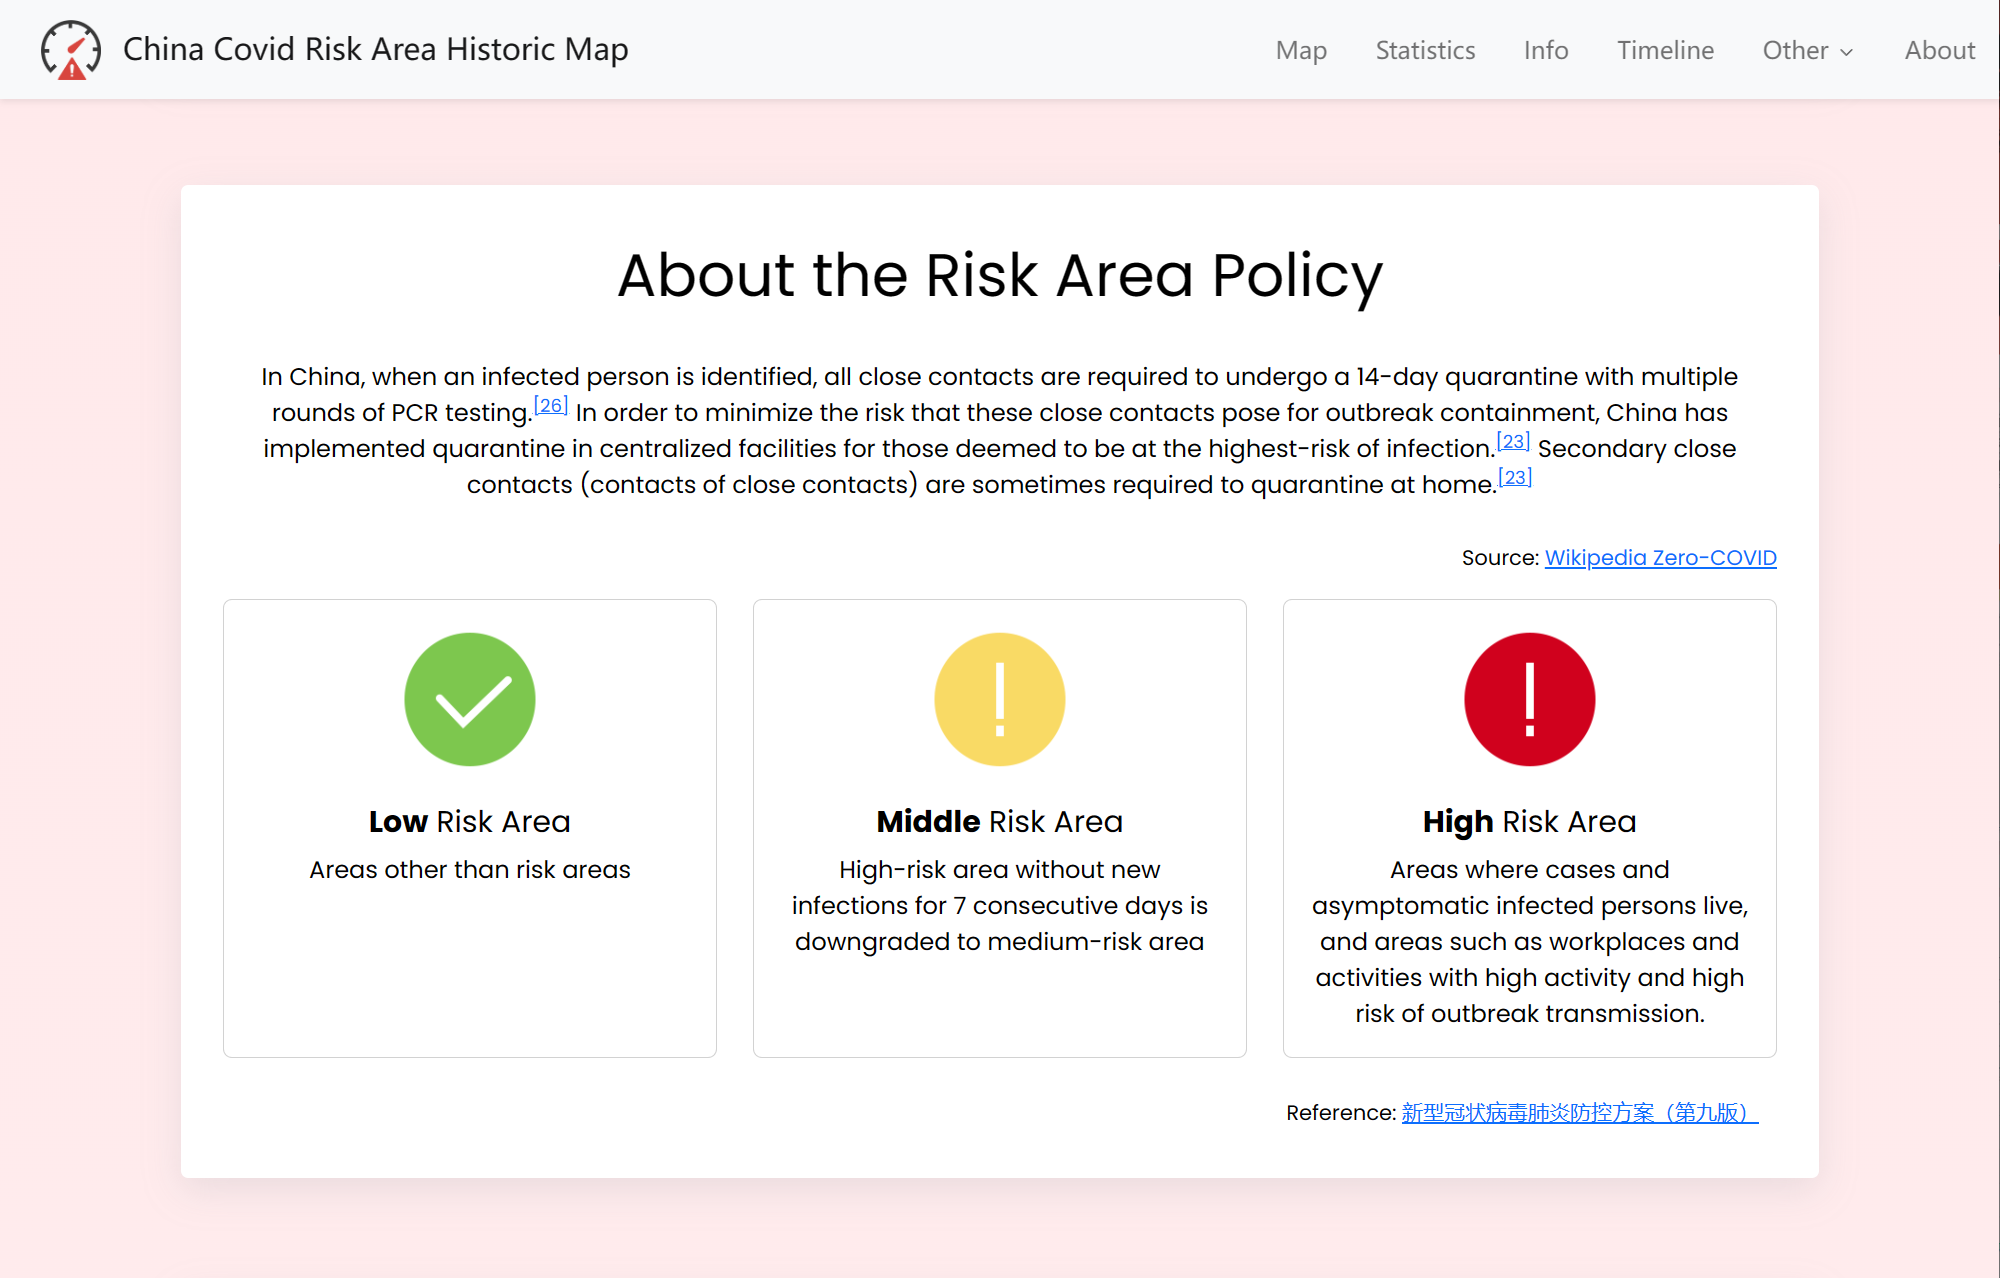Open the Wikipedia Zero-COVID source link

[1660, 558]
